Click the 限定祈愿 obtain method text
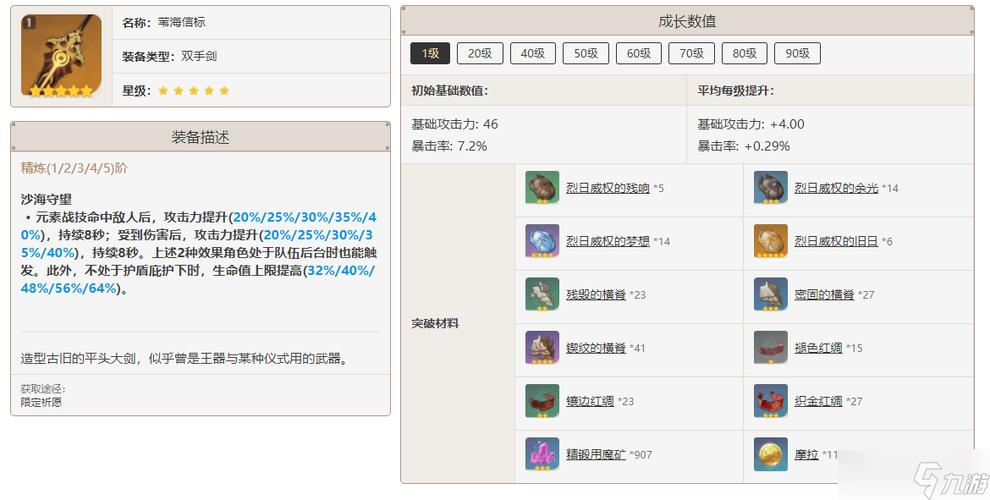990x500 pixels. [x=41, y=402]
